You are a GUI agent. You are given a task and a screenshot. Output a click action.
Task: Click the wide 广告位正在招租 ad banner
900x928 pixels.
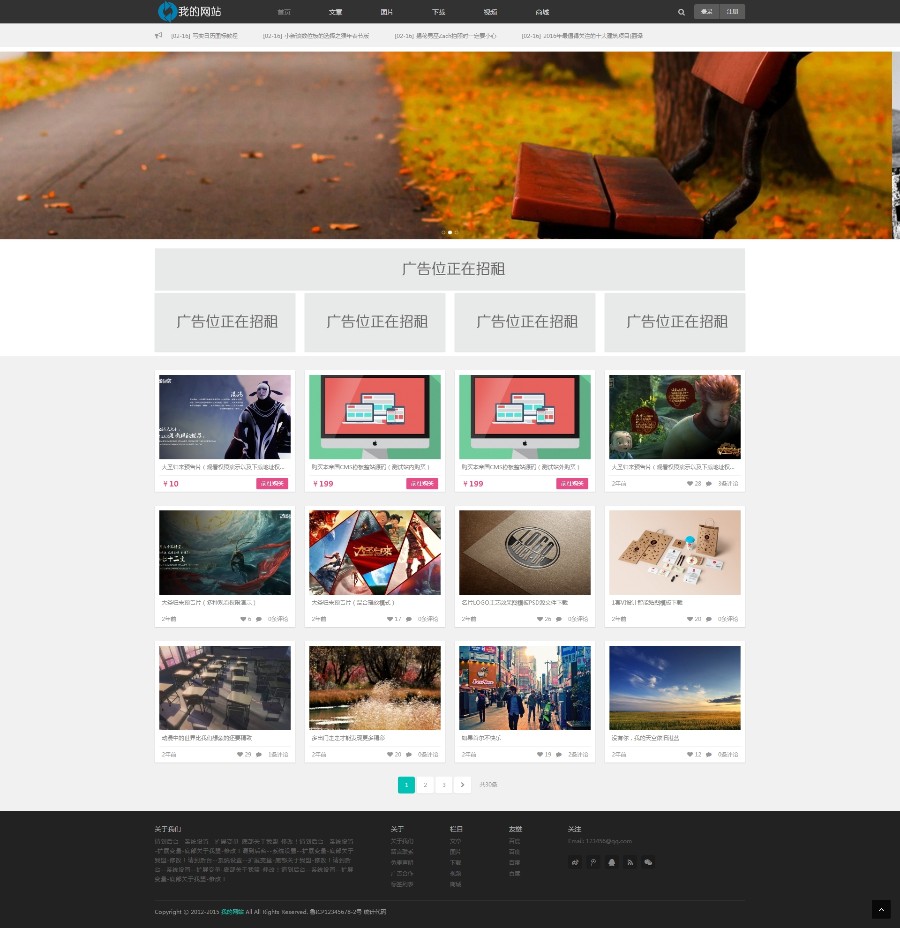tap(450, 269)
